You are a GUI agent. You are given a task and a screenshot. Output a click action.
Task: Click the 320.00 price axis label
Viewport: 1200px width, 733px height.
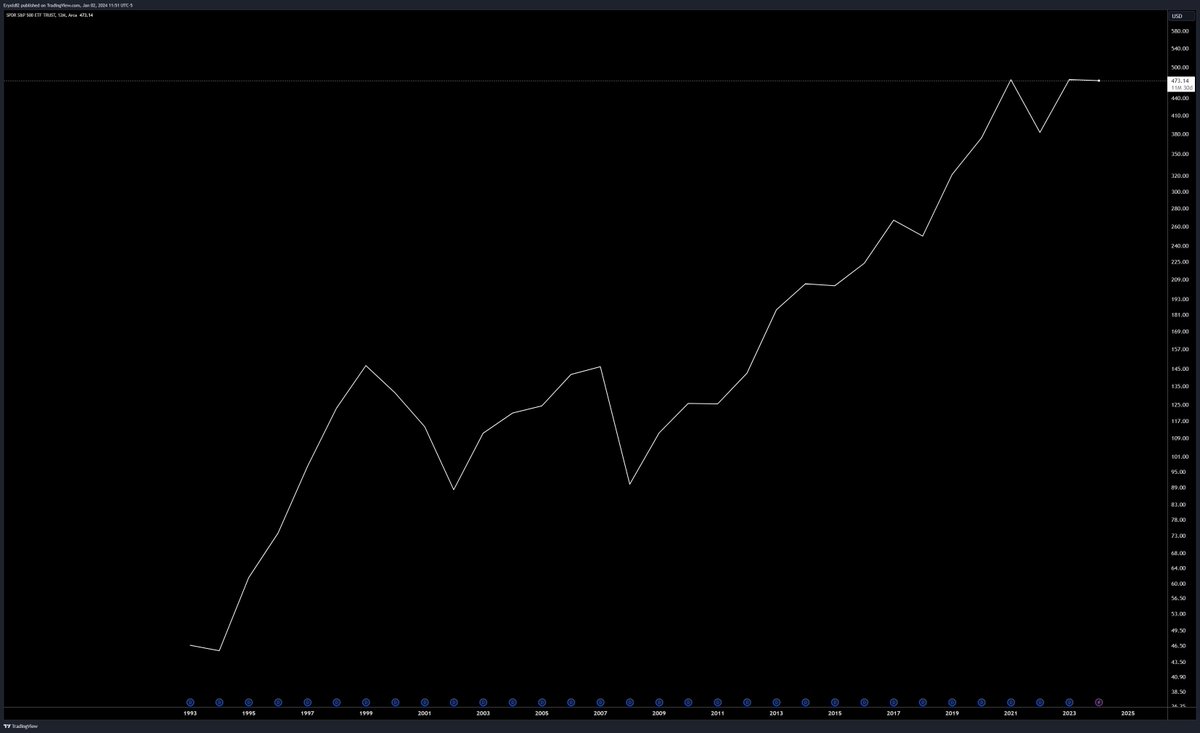click(1181, 174)
